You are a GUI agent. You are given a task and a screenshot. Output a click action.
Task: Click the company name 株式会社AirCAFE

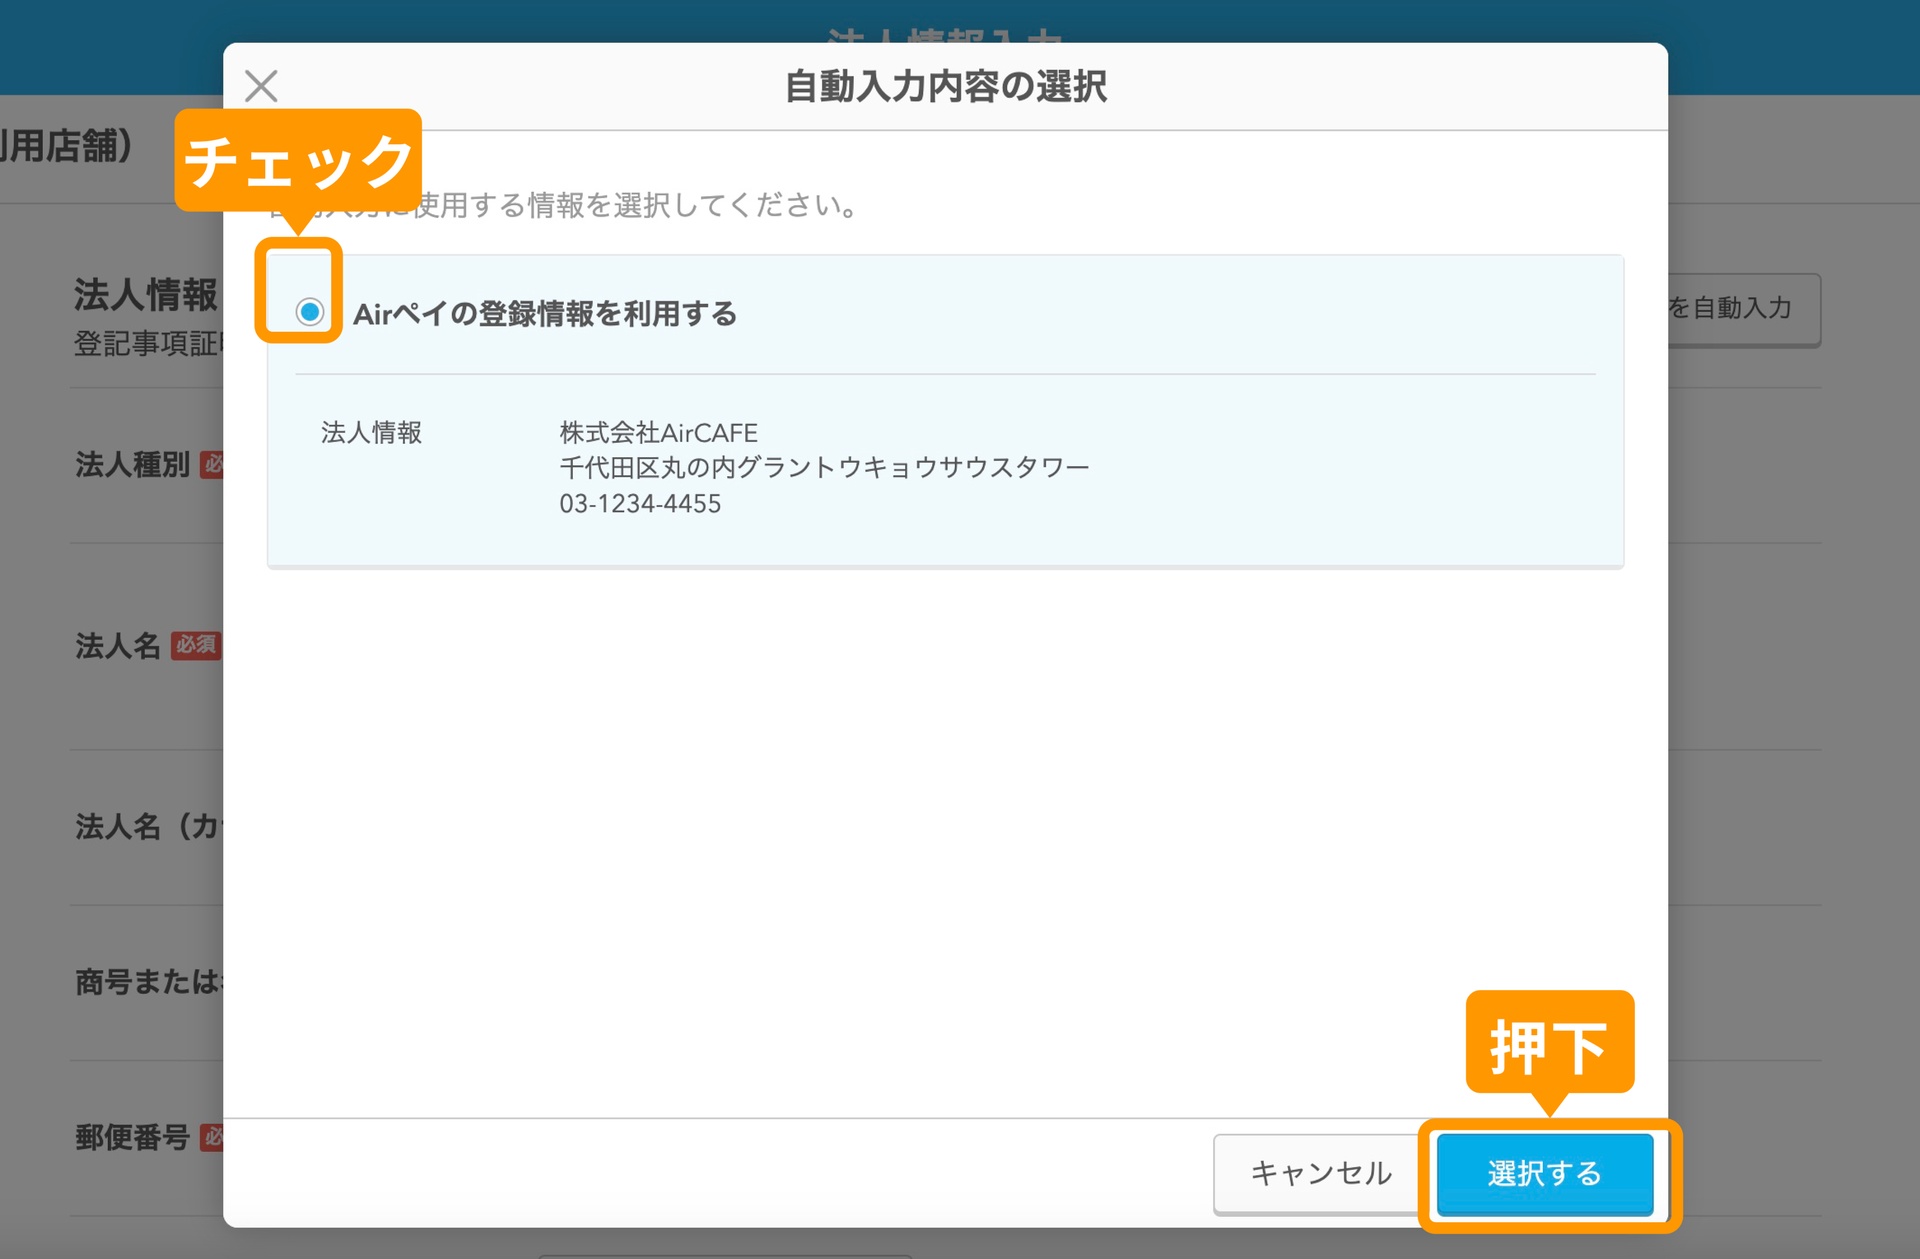click(x=658, y=432)
